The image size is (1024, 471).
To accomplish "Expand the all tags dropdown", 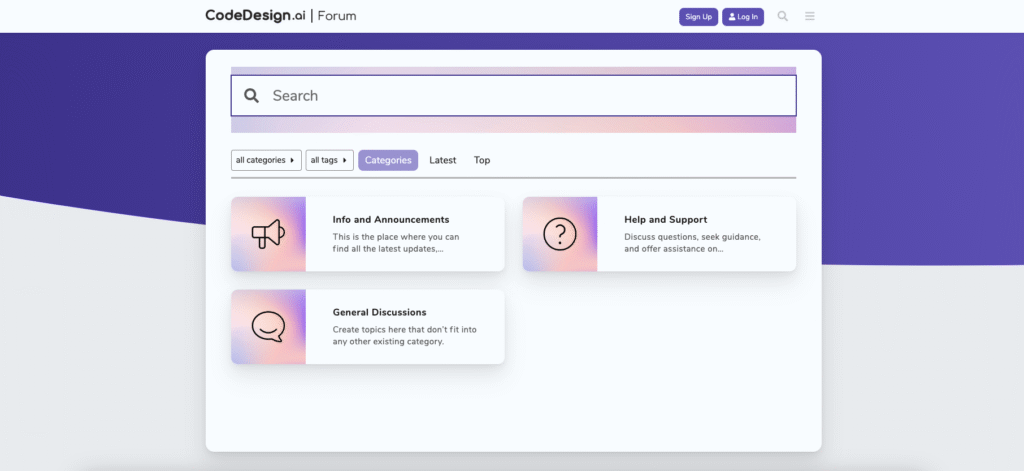I will tap(329, 160).
